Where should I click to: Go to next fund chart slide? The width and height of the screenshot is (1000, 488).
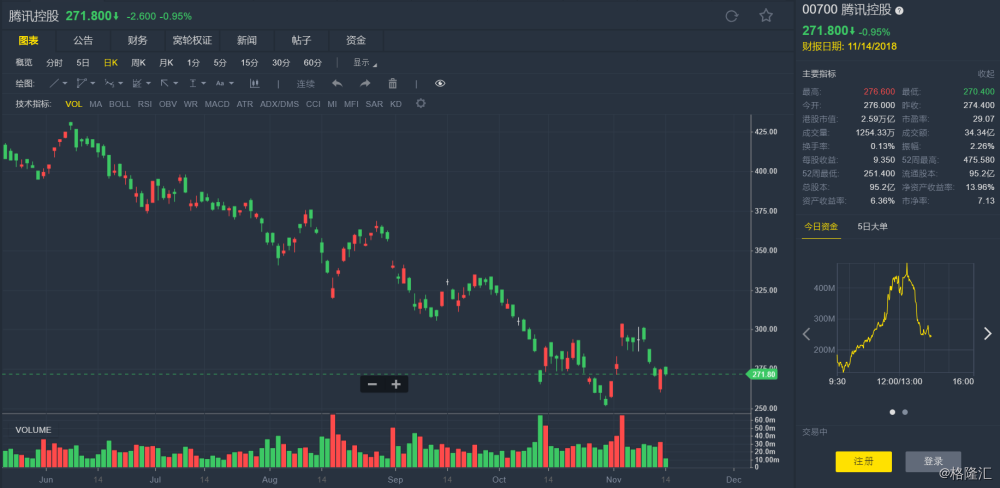[x=988, y=334]
